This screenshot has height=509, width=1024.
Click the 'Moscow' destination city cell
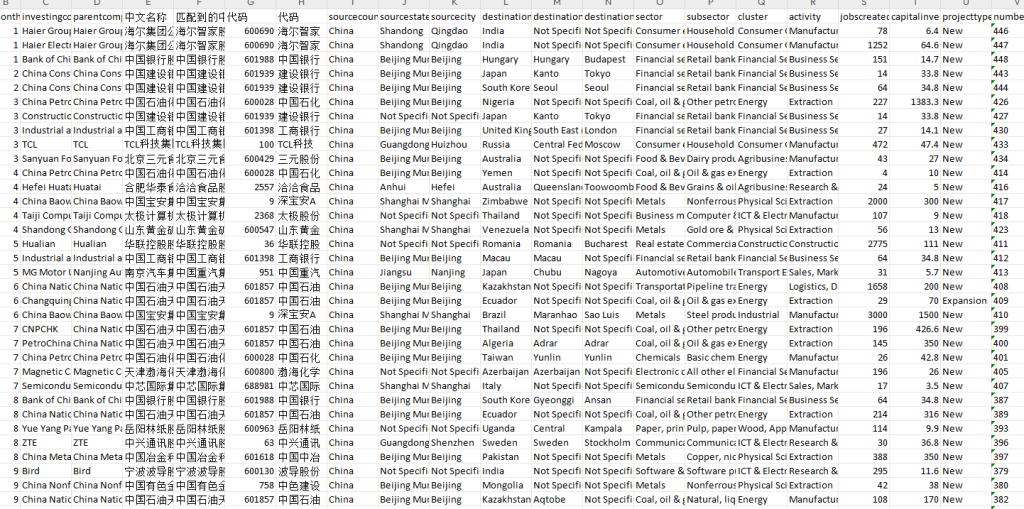point(603,145)
